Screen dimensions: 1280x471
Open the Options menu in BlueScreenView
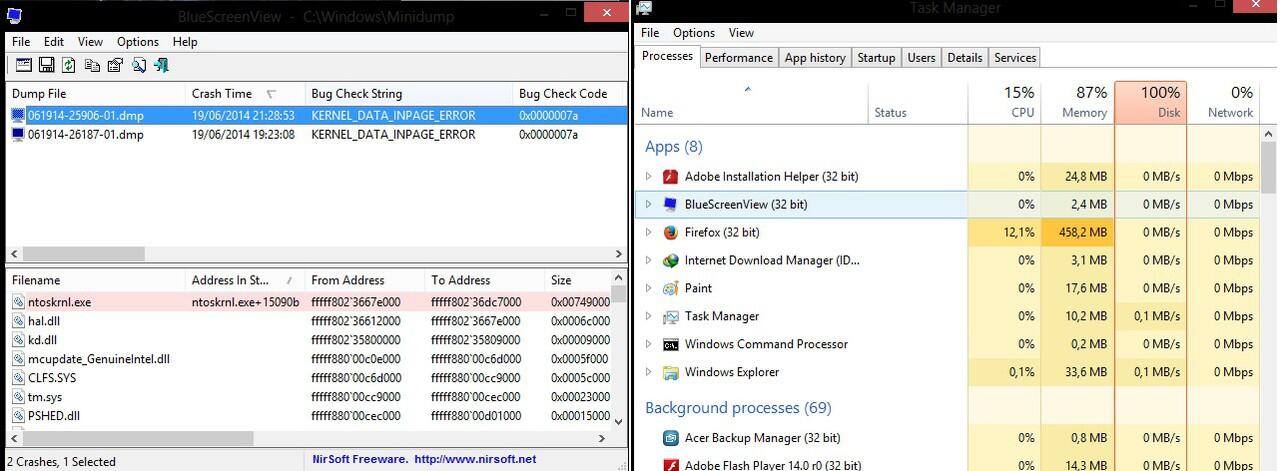click(138, 42)
